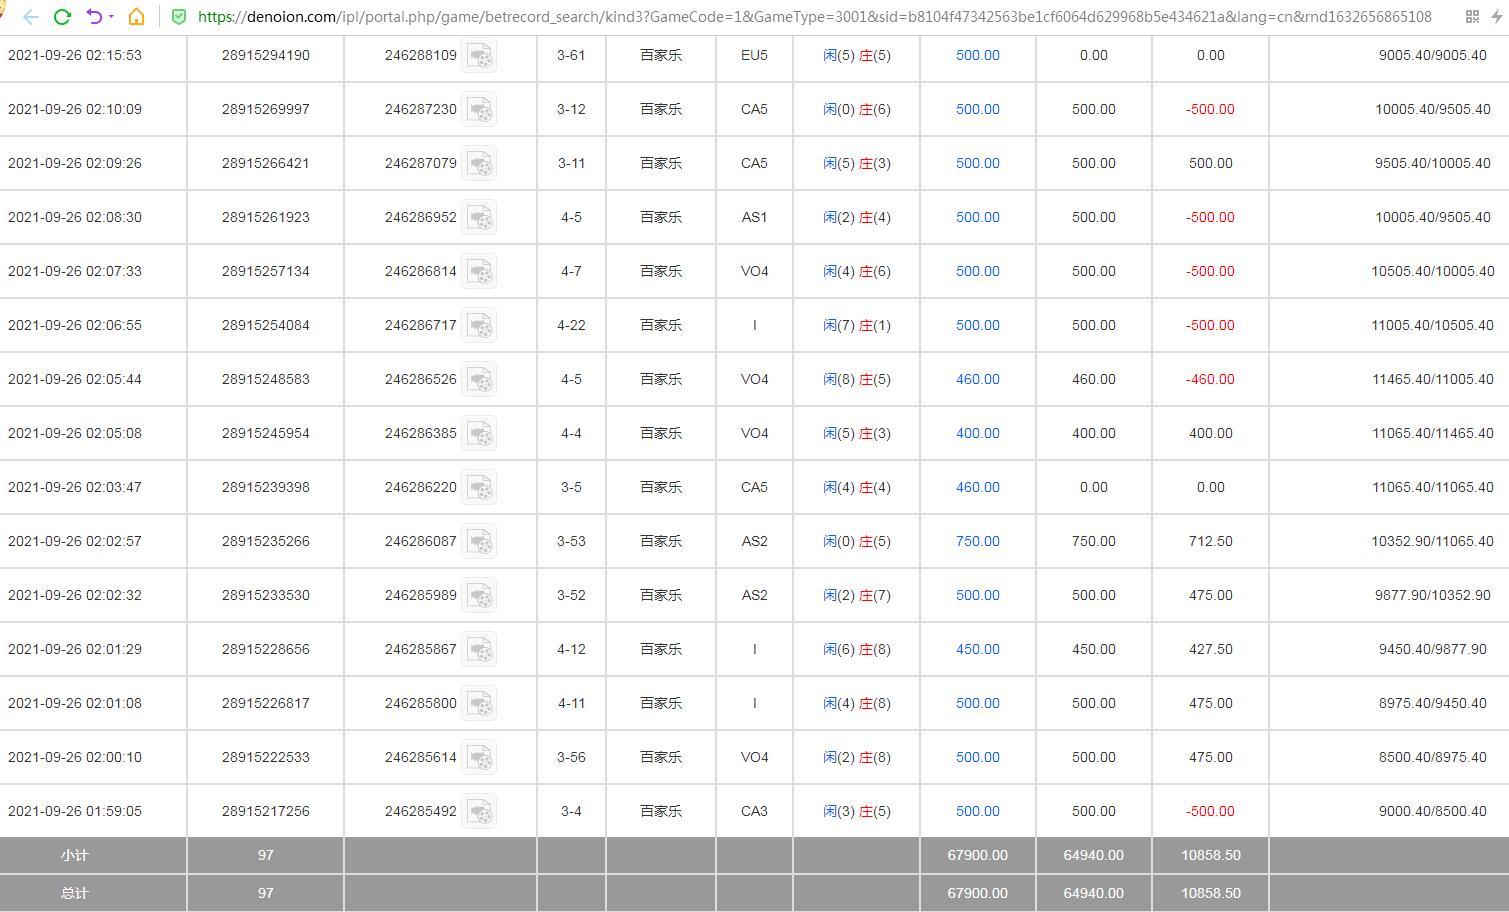
Task: Open video replay for round 246285492
Action: [480, 812]
